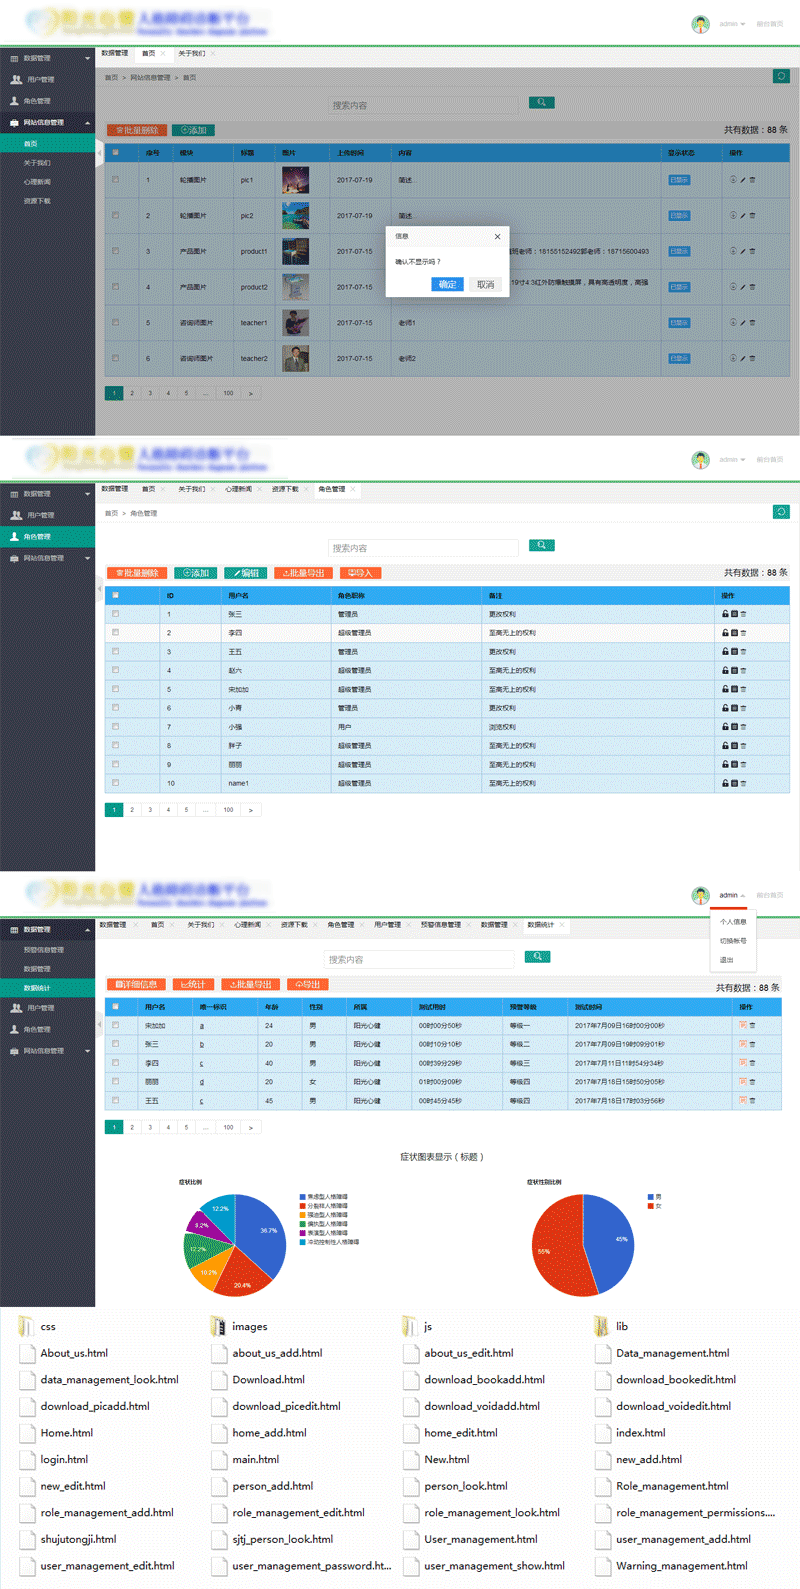Close the 信息 dialog with X

pyautogui.click(x=497, y=237)
